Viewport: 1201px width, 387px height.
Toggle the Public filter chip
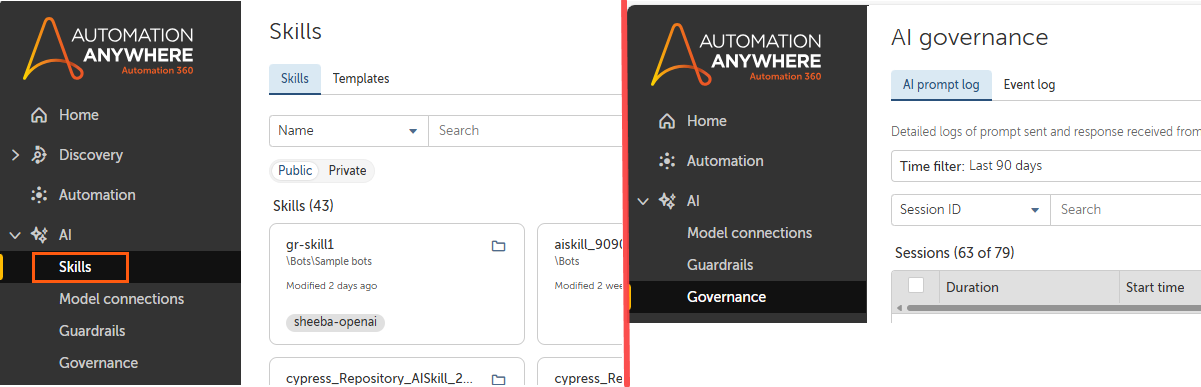point(295,171)
